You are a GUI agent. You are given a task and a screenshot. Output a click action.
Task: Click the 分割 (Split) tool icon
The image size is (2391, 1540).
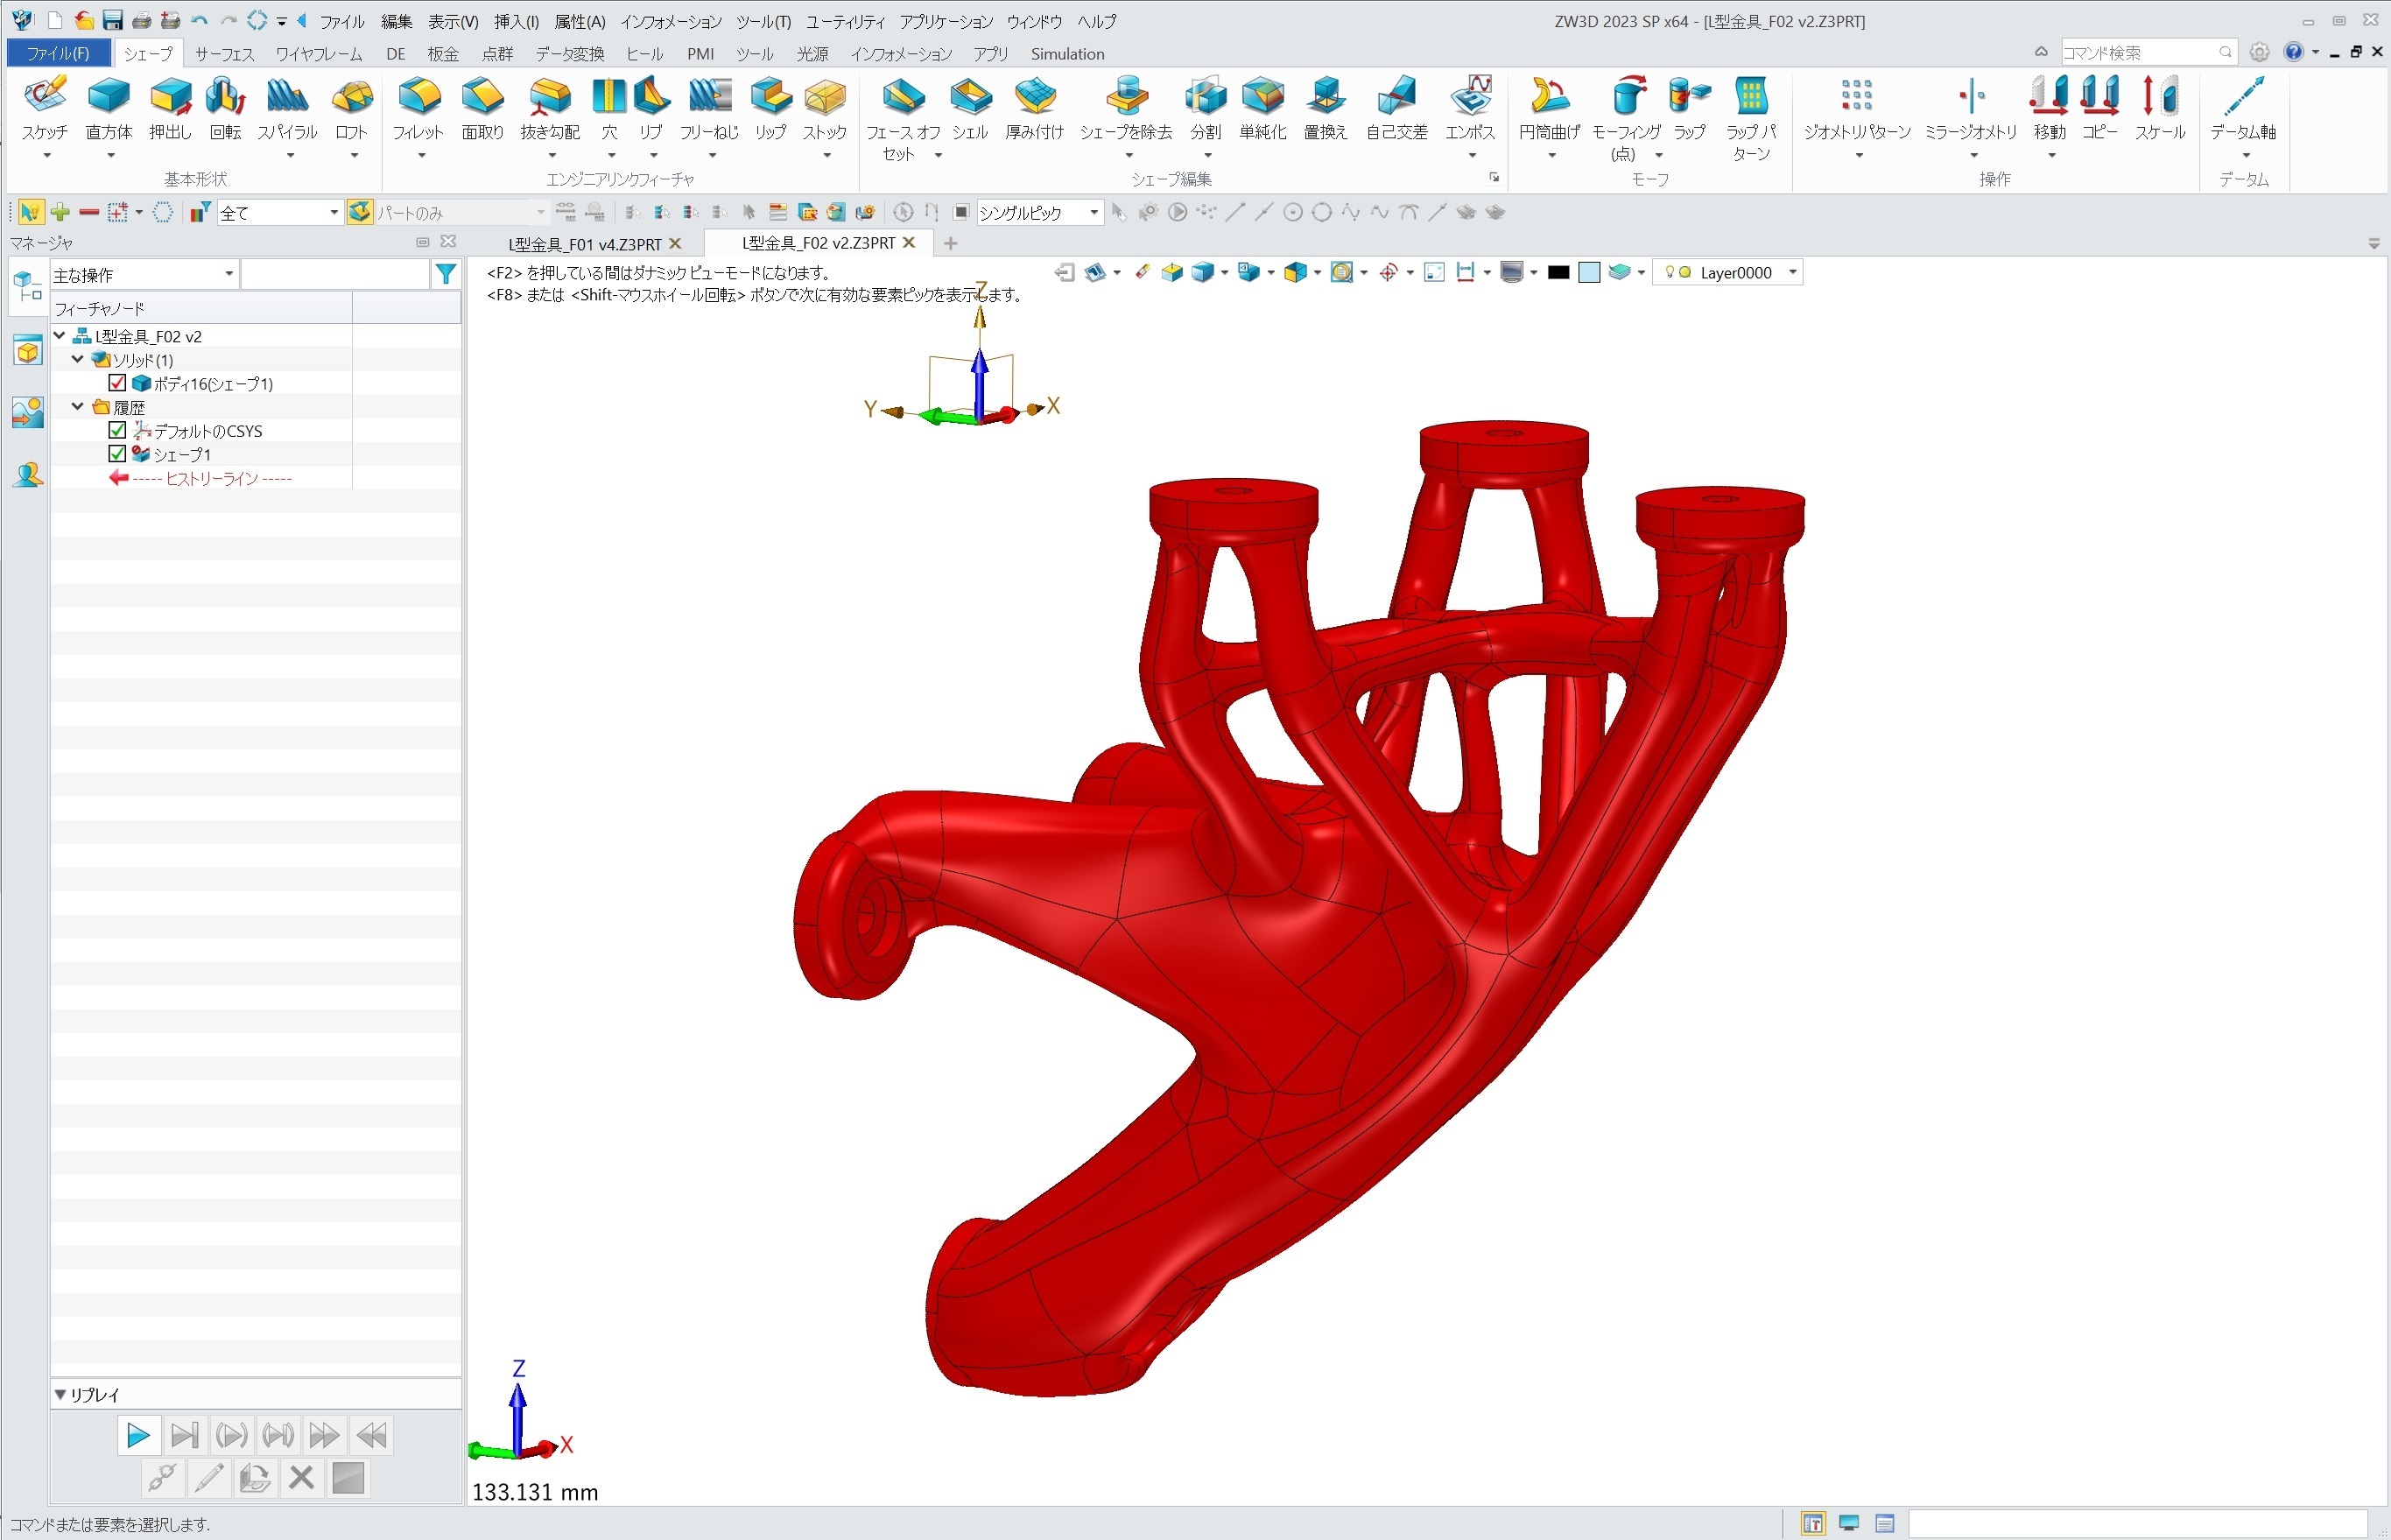tap(1205, 97)
